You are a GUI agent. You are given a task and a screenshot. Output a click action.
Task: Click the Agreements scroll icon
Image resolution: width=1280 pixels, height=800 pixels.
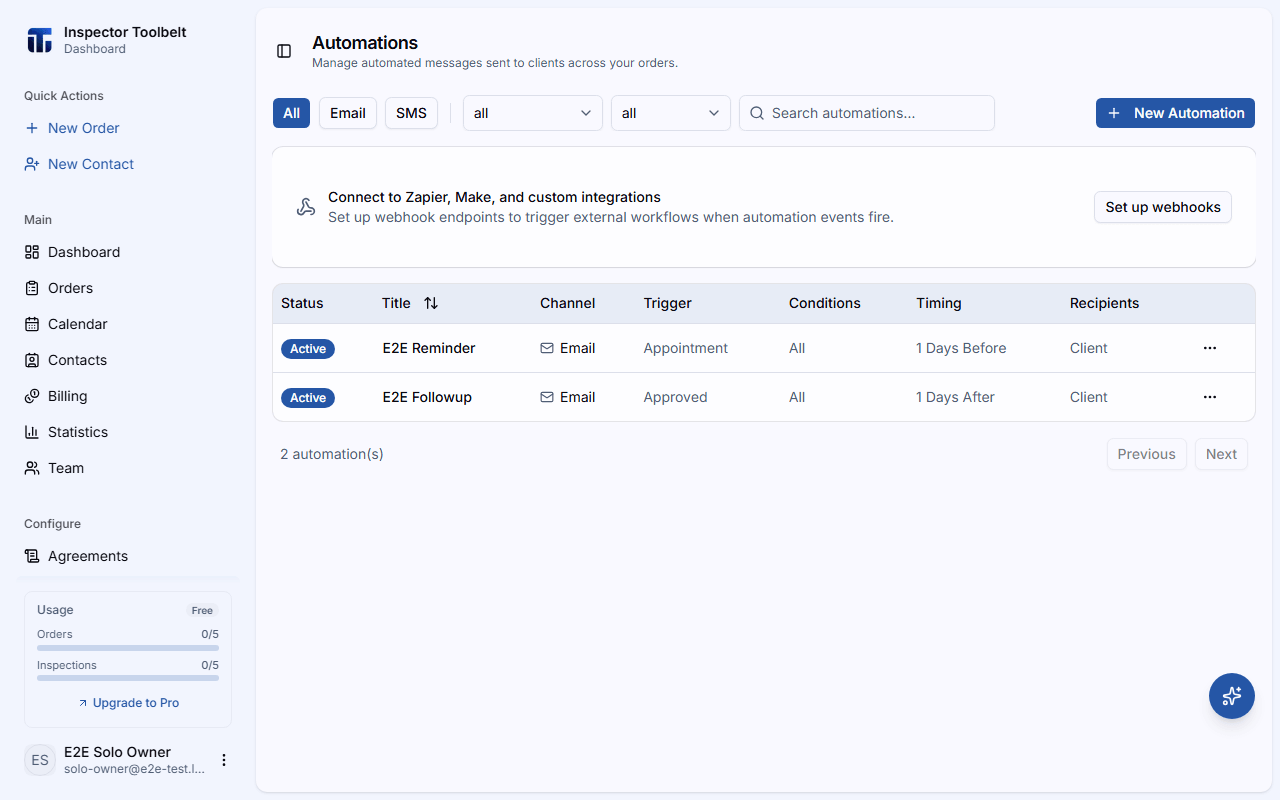click(x=32, y=556)
